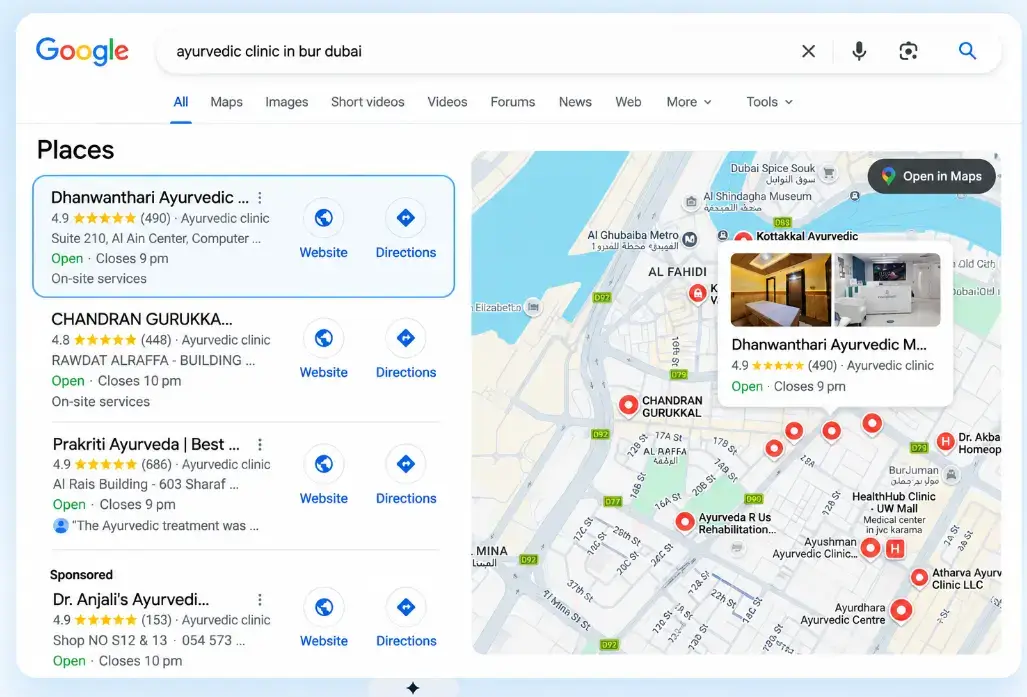Get Directions icon for Prakriti Ayurveda

click(x=406, y=464)
